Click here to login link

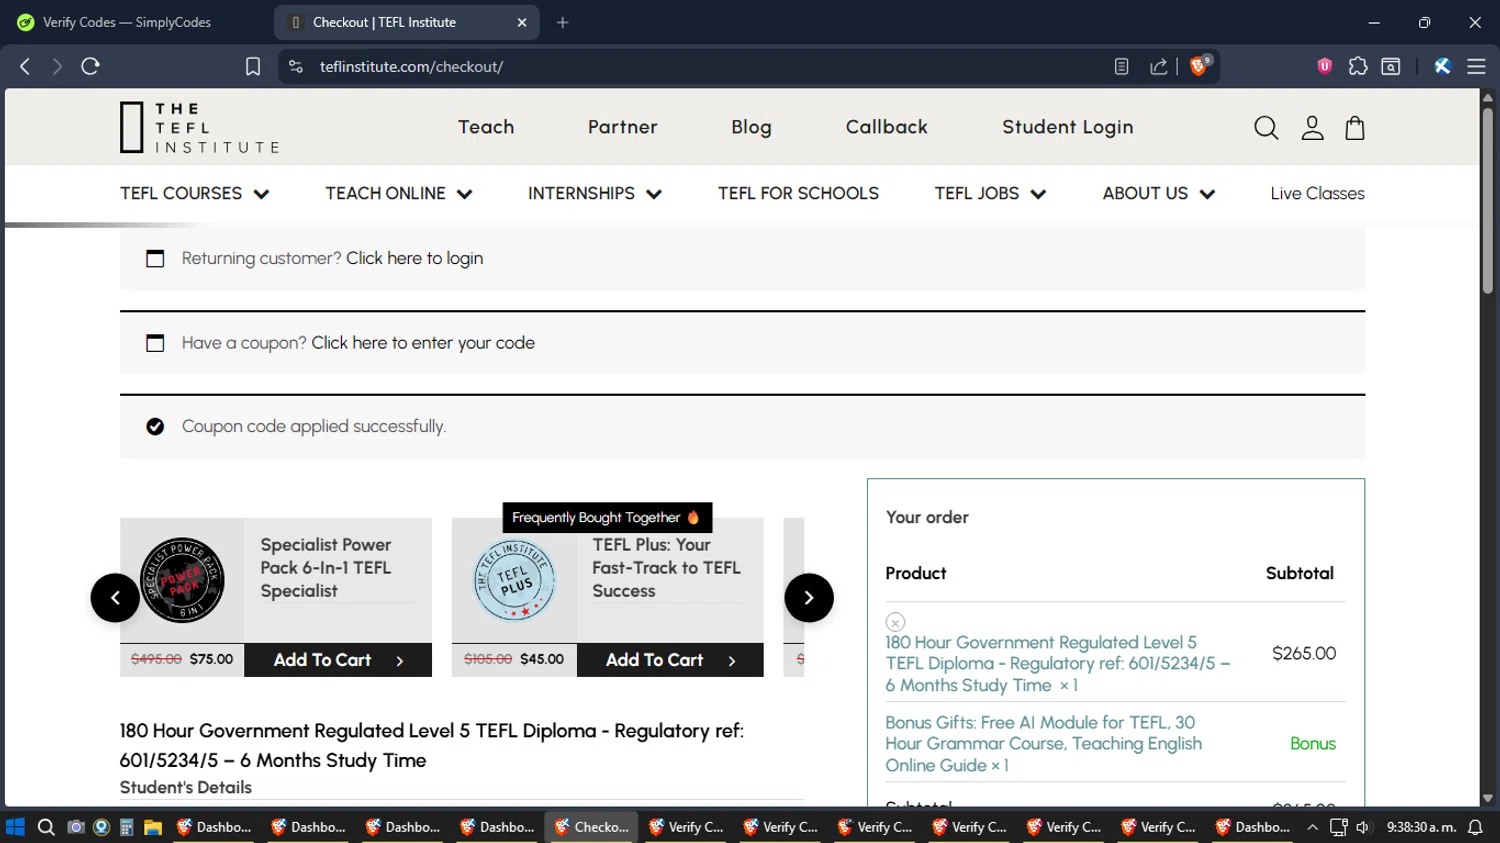click(414, 258)
